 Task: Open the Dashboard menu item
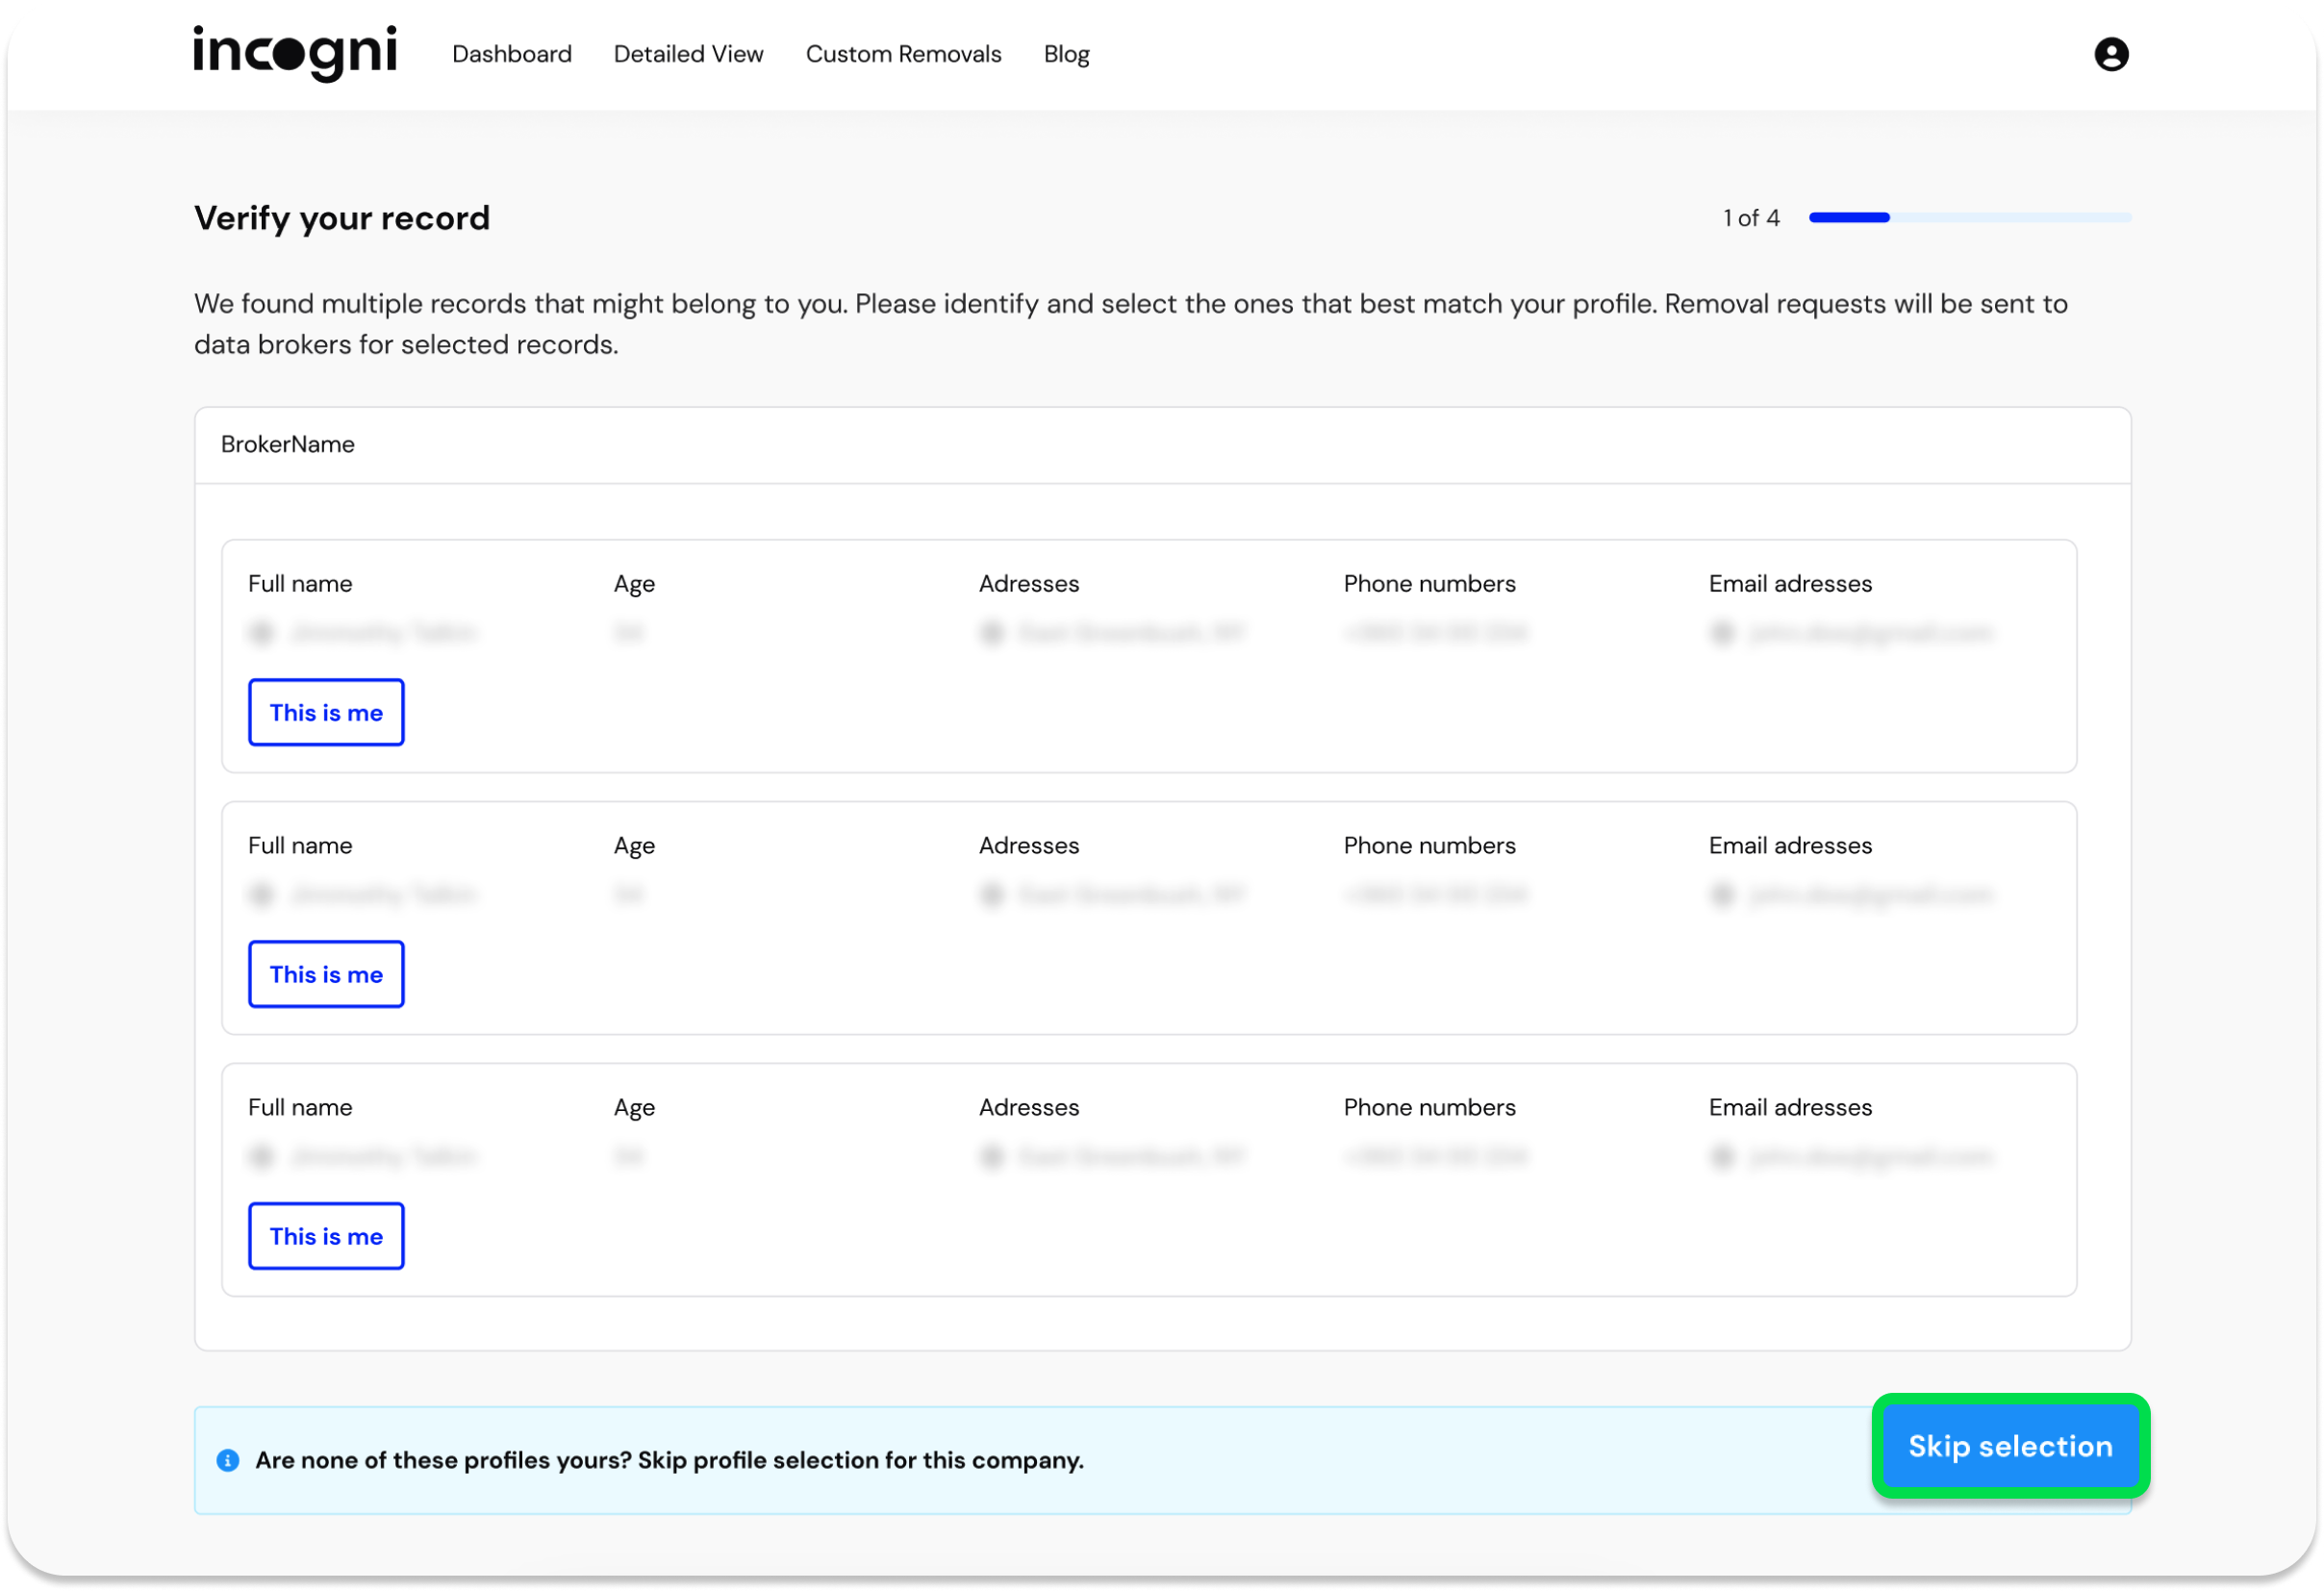click(x=512, y=54)
